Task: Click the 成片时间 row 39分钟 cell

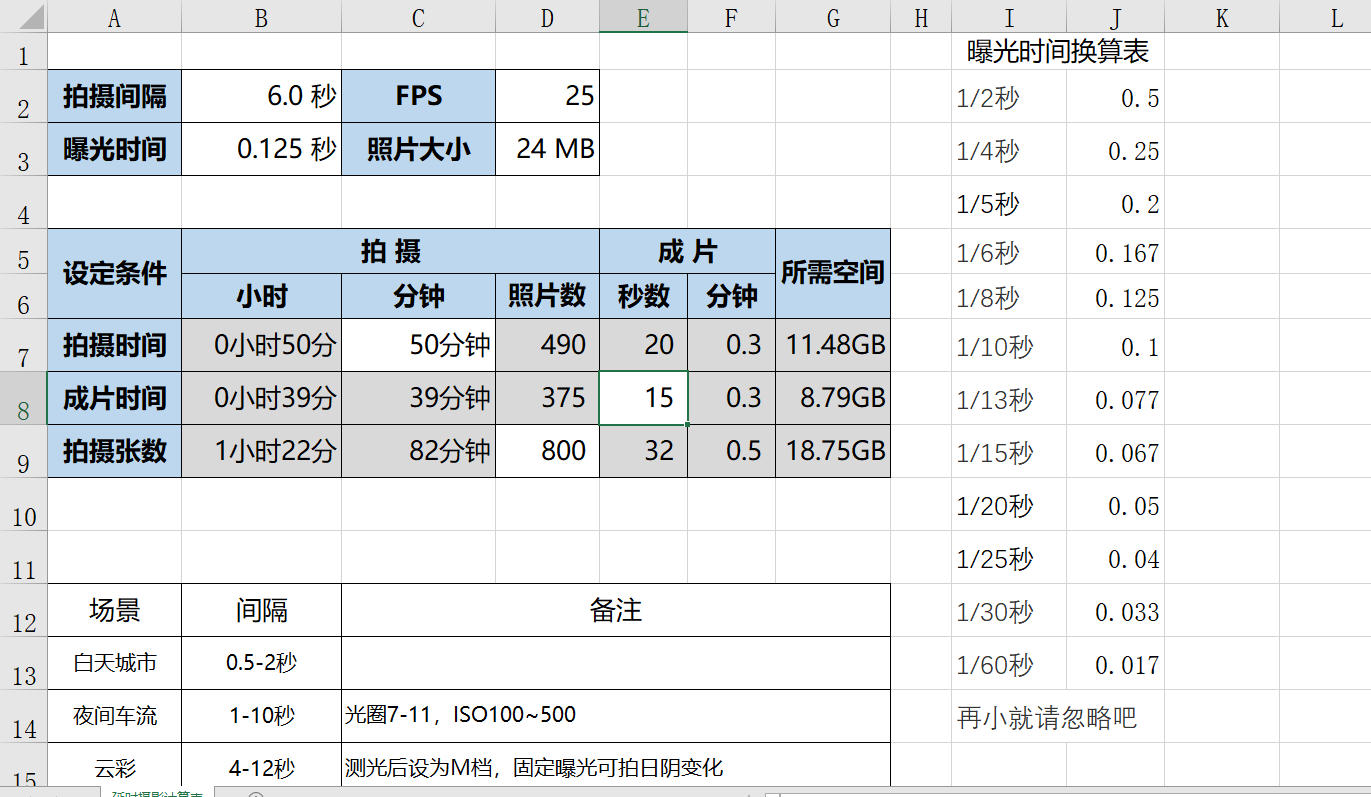Action: click(418, 397)
